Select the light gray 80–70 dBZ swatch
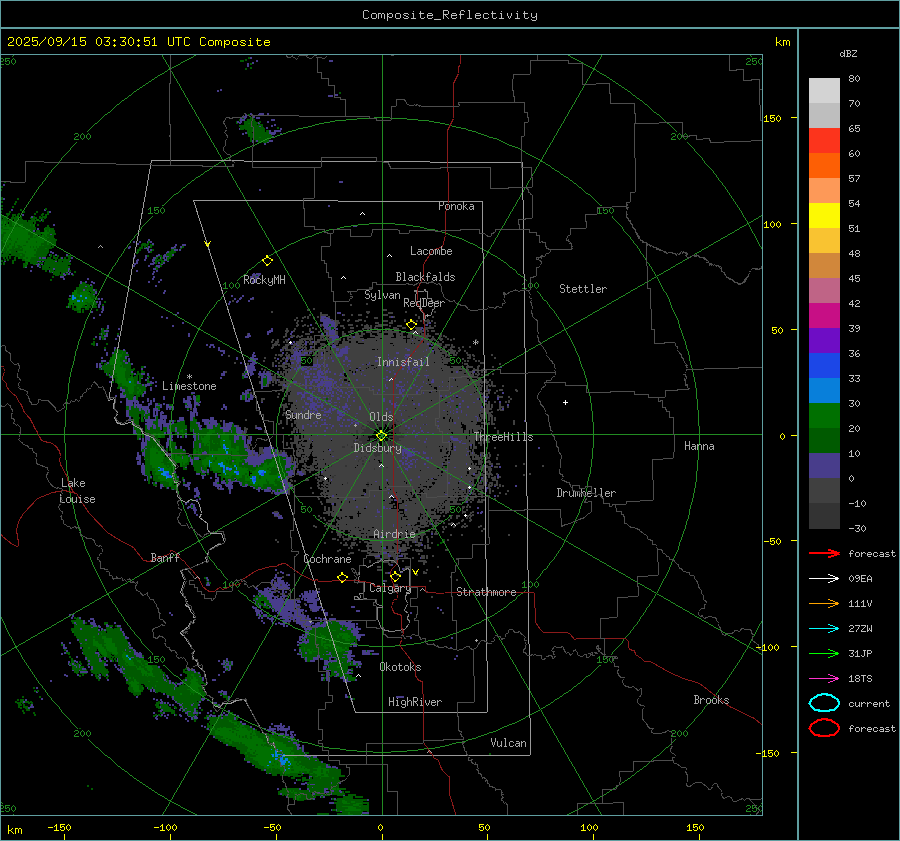 pyautogui.click(x=824, y=91)
